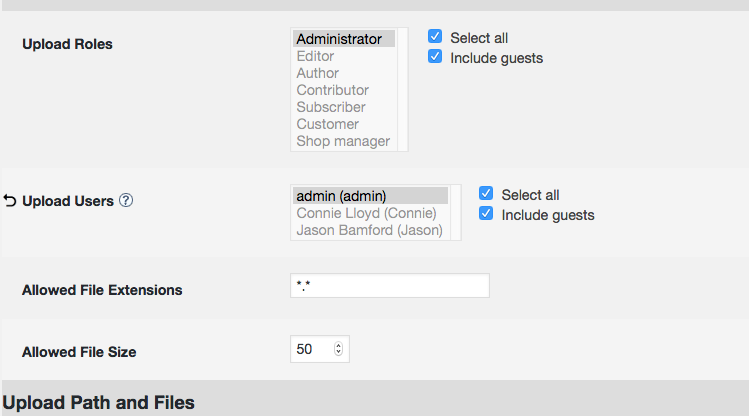
Task: Uncheck Select all for Upload Roles
Action: coord(435,36)
